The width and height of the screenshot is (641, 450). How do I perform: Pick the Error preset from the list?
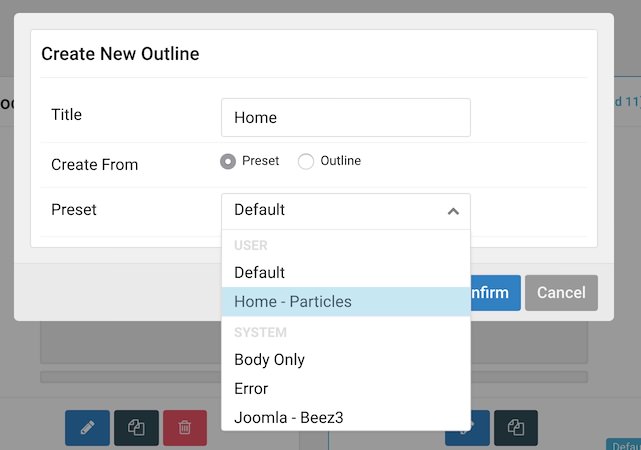point(251,388)
